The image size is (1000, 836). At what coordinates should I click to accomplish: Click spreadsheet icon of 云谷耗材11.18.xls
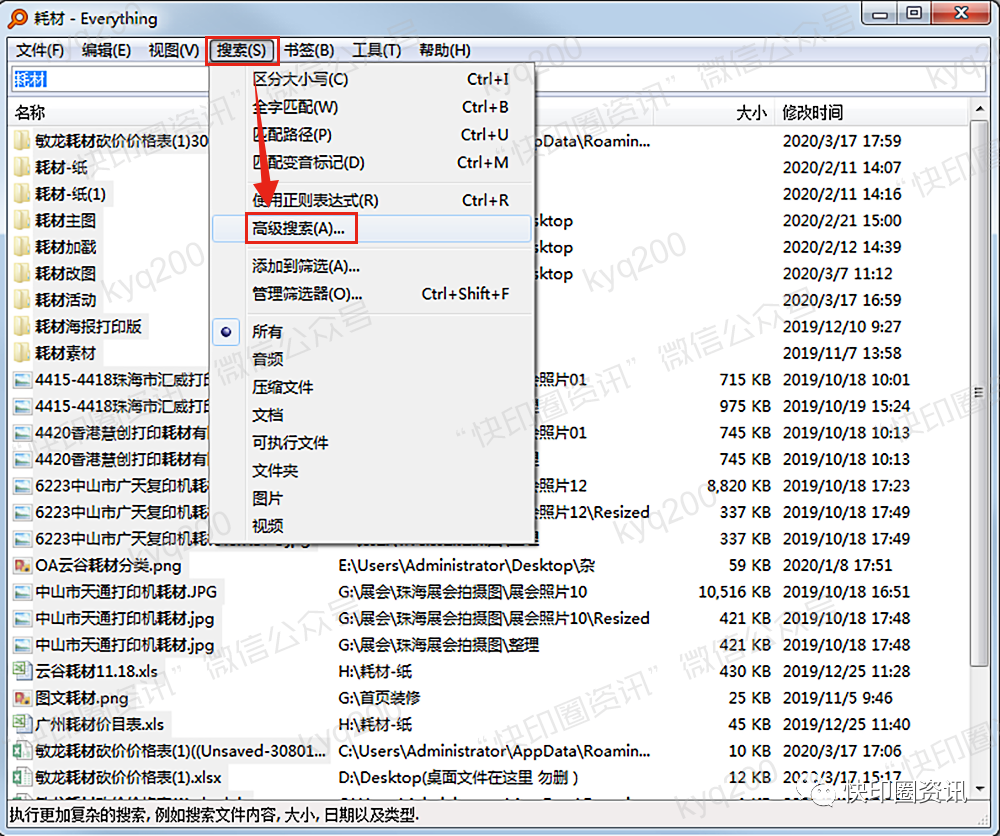click(22, 671)
